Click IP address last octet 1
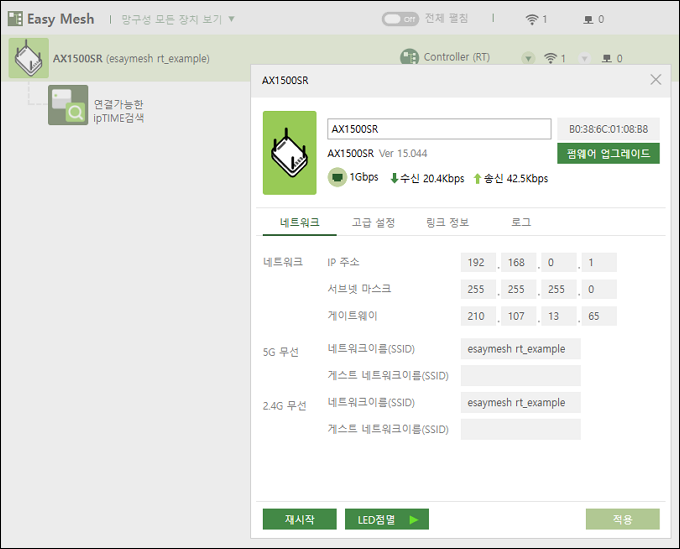Image resolution: width=680 pixels, height=549 pixels. coord(599,262)
